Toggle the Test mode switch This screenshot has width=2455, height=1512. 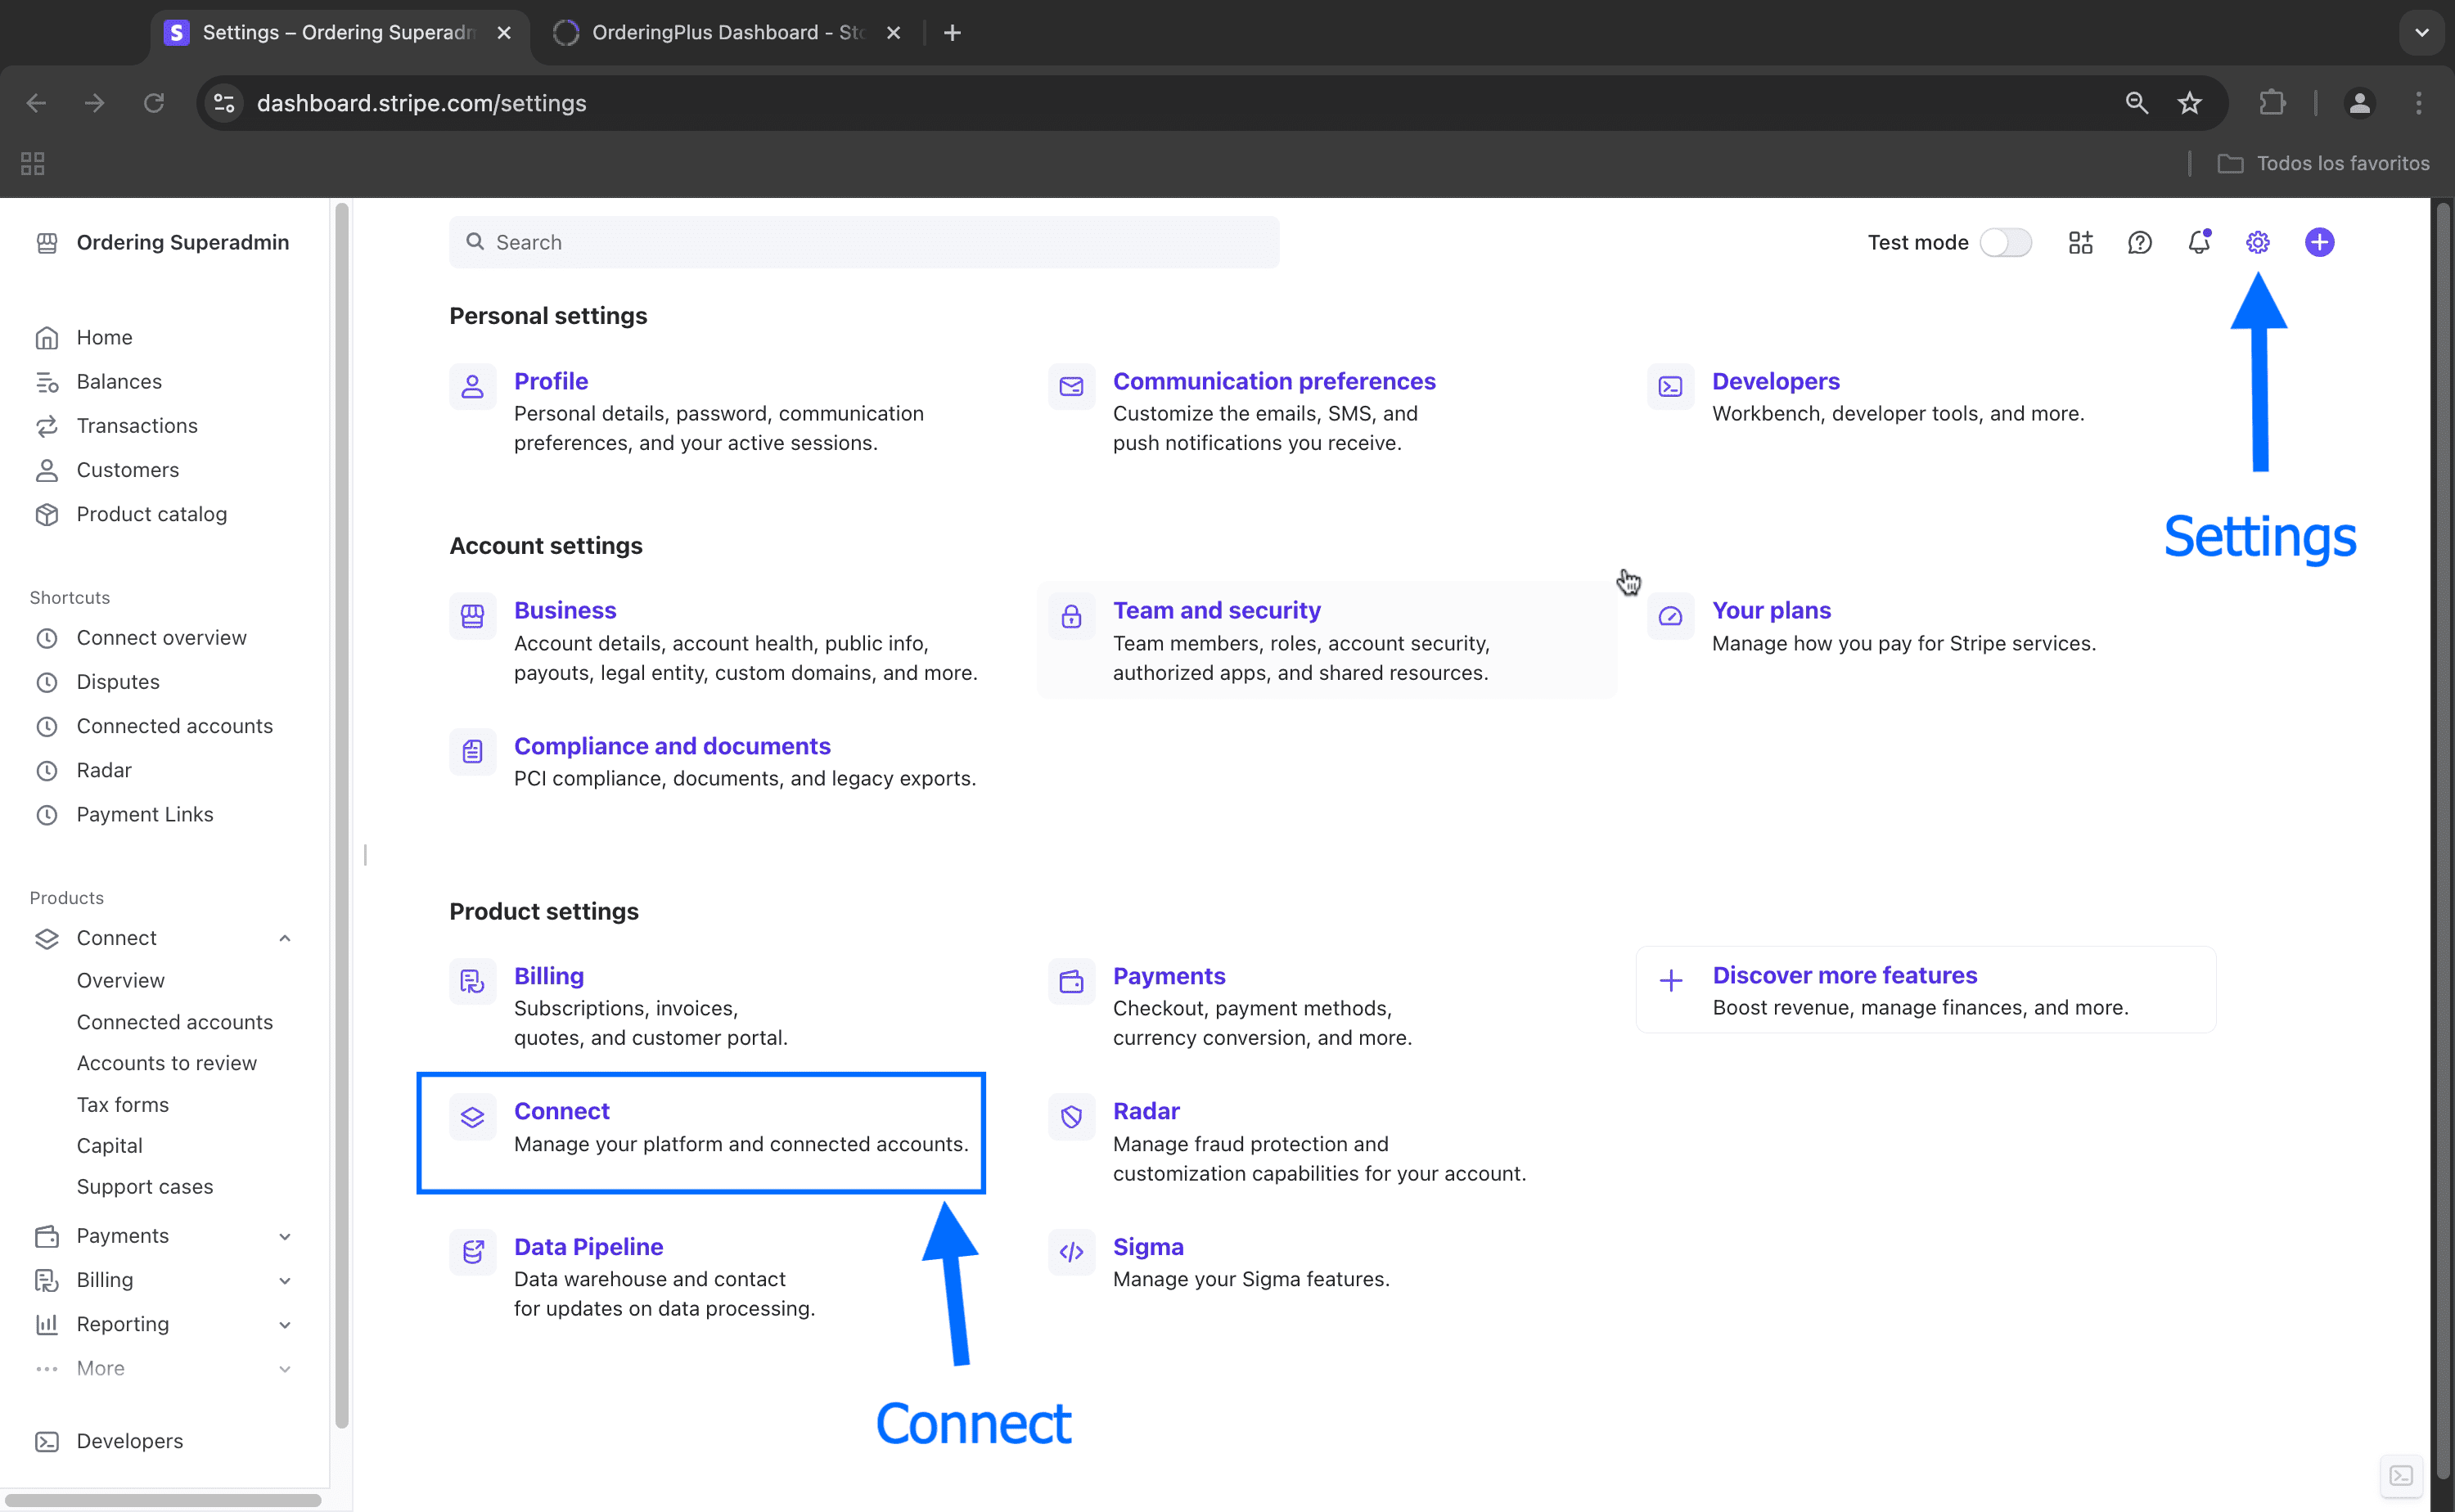(2005, 242)
